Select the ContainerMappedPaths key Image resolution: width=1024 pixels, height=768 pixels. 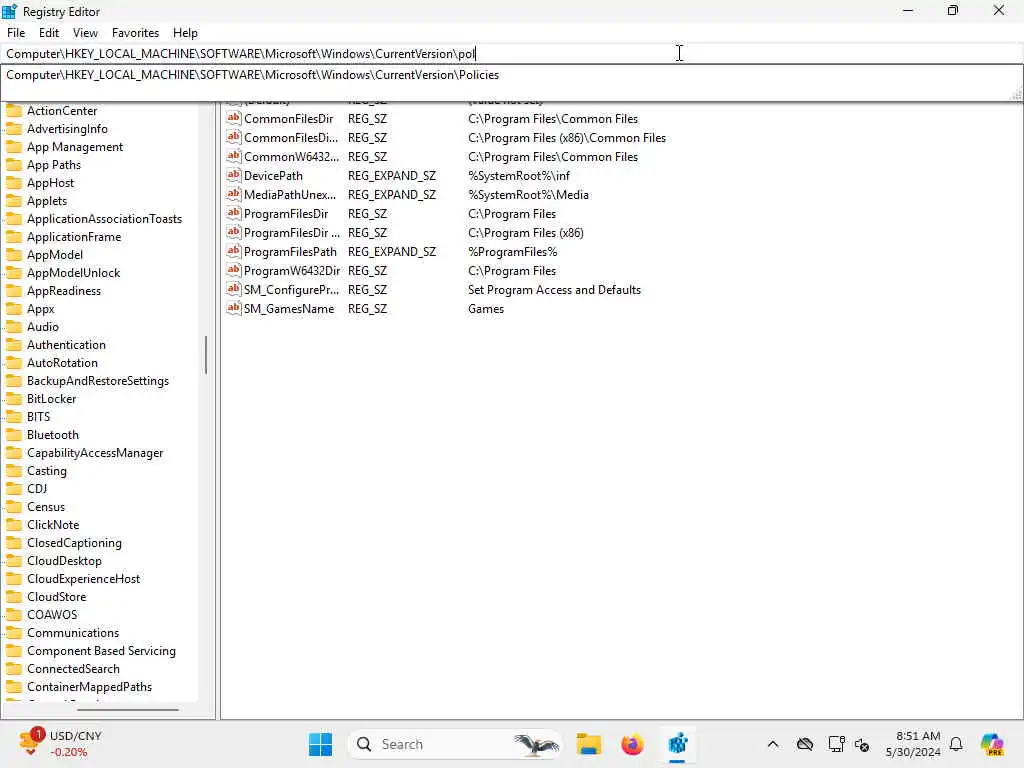(89, 687)
